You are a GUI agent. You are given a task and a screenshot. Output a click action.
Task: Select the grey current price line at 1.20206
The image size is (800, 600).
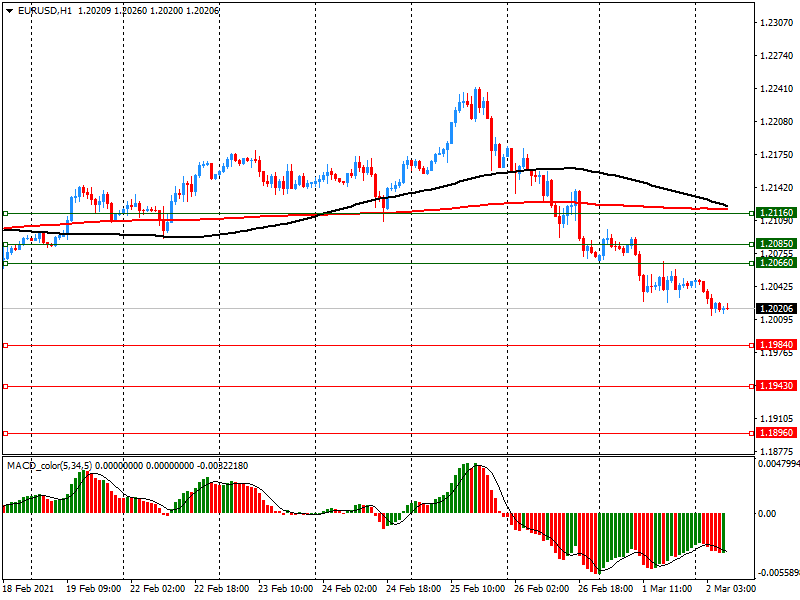click(x=378, y=308)
